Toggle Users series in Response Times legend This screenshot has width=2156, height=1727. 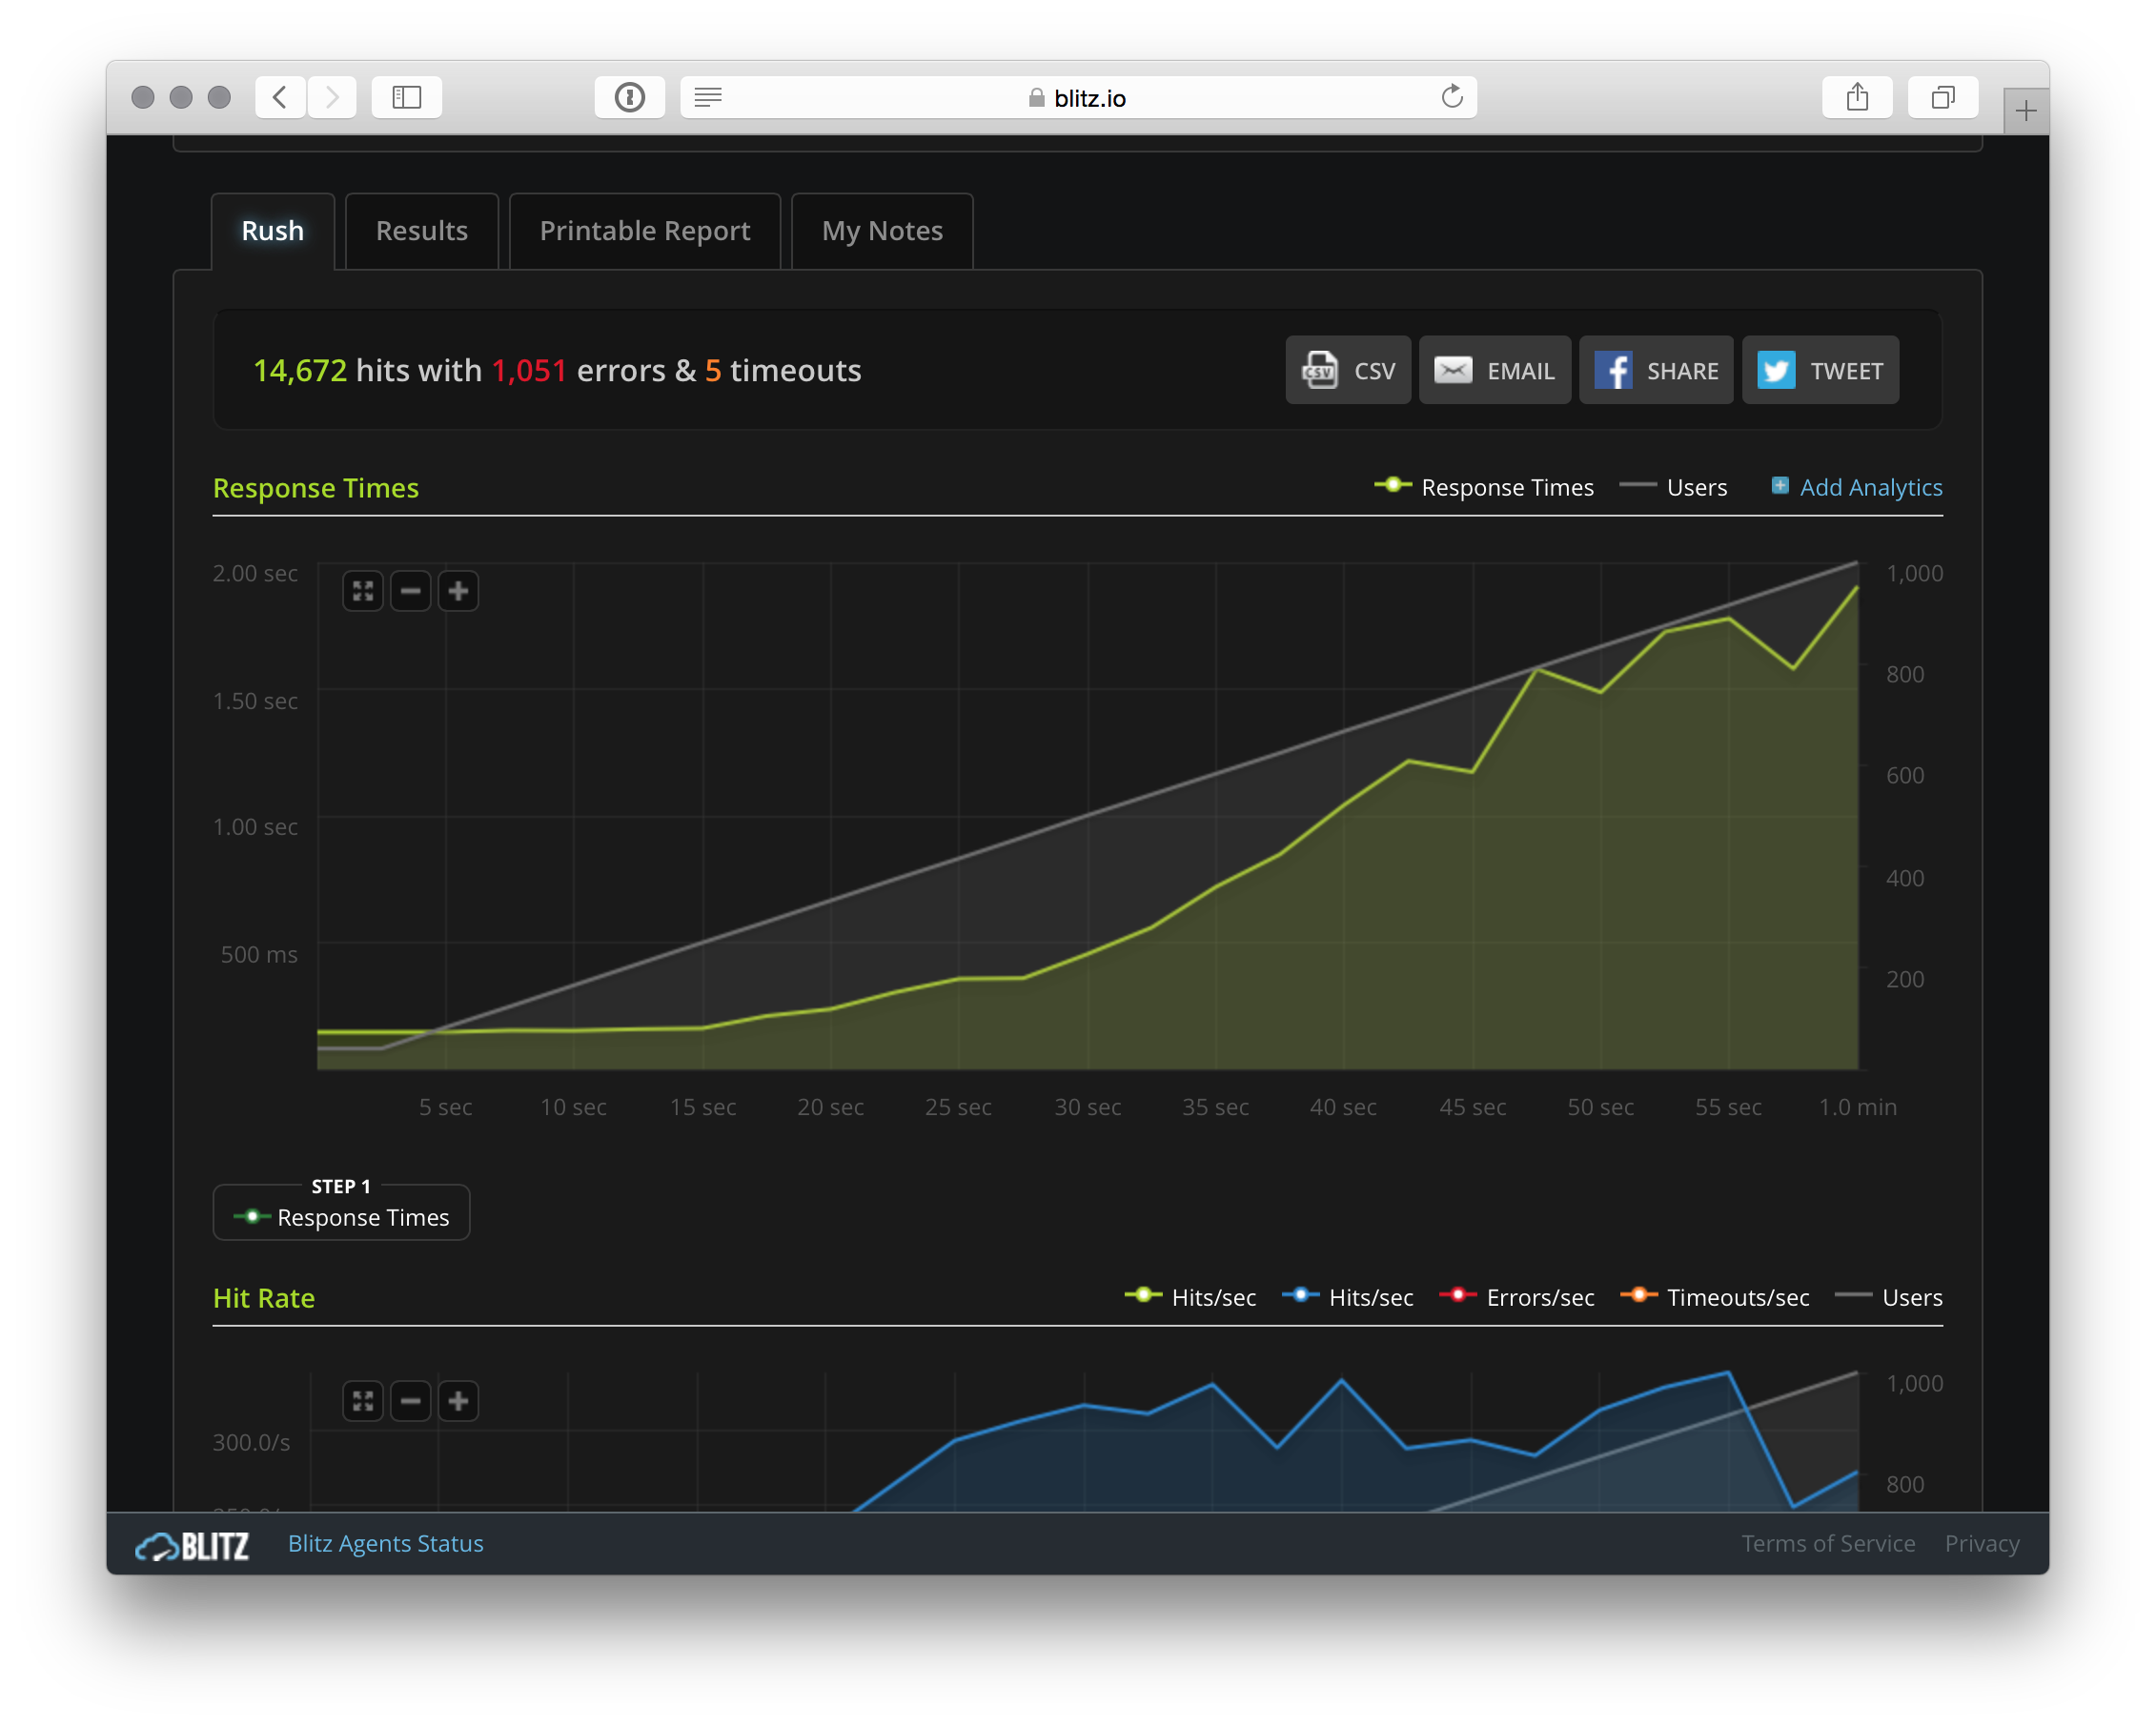tap(1673, 487)
